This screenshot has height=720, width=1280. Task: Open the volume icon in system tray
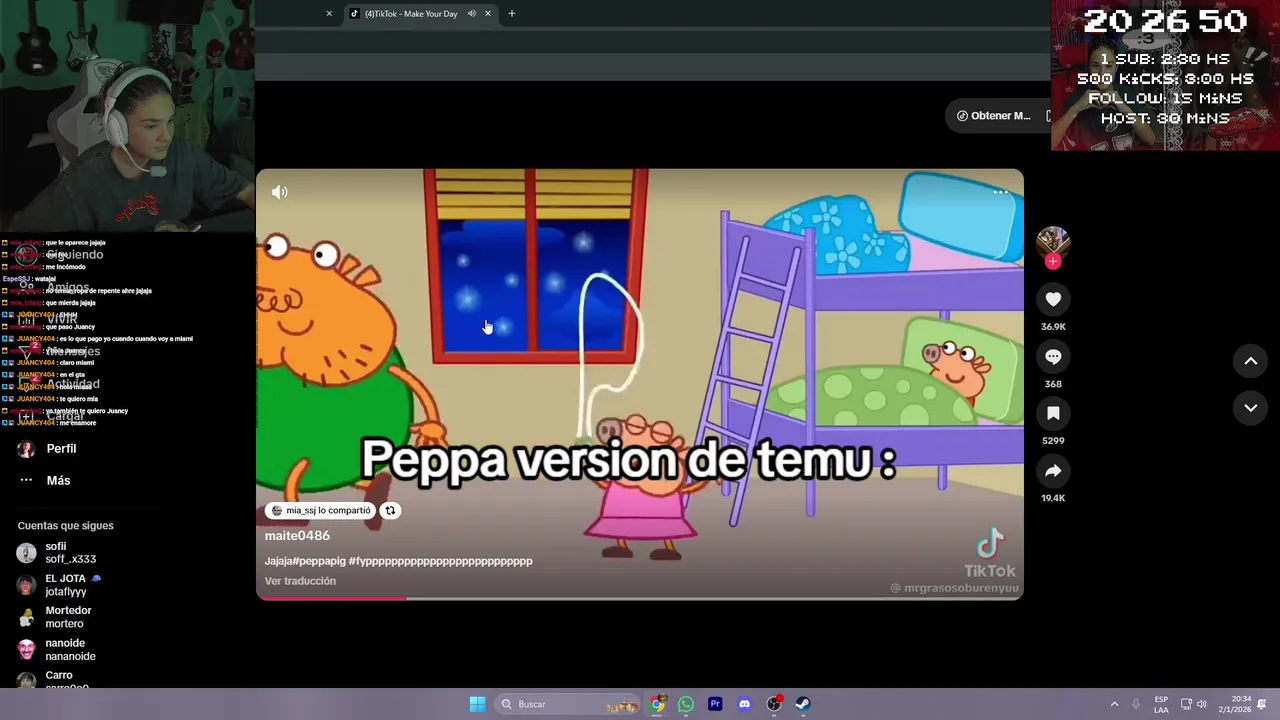click(x=1202, y=704)
